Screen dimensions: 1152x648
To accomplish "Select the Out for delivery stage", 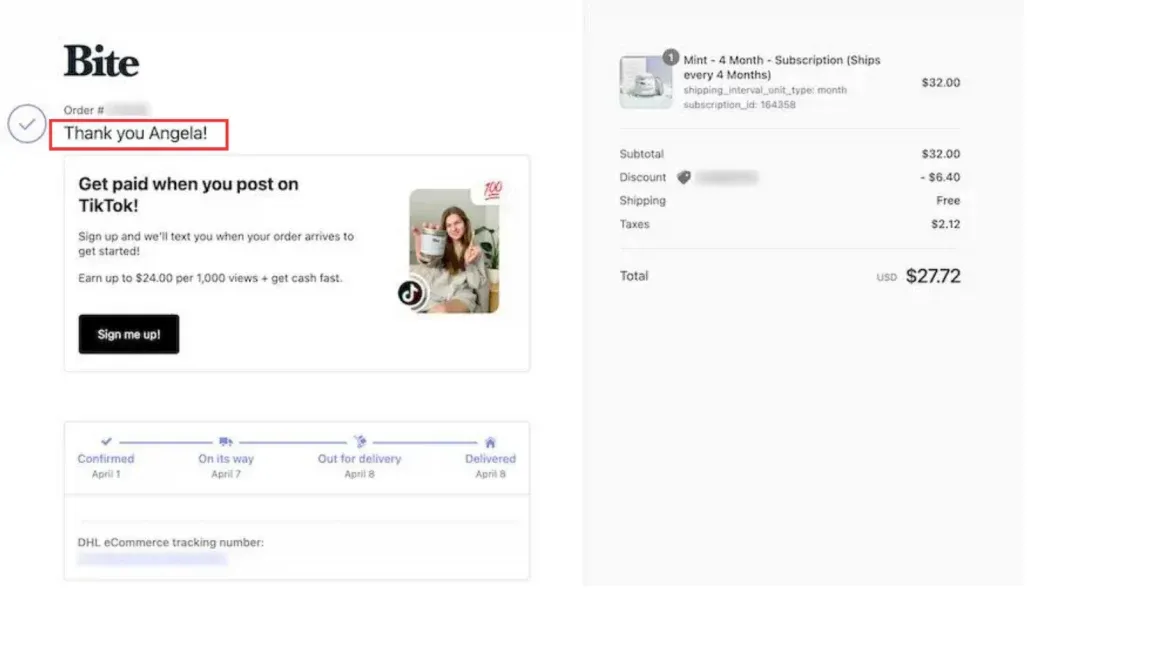I will click(358, 458).
